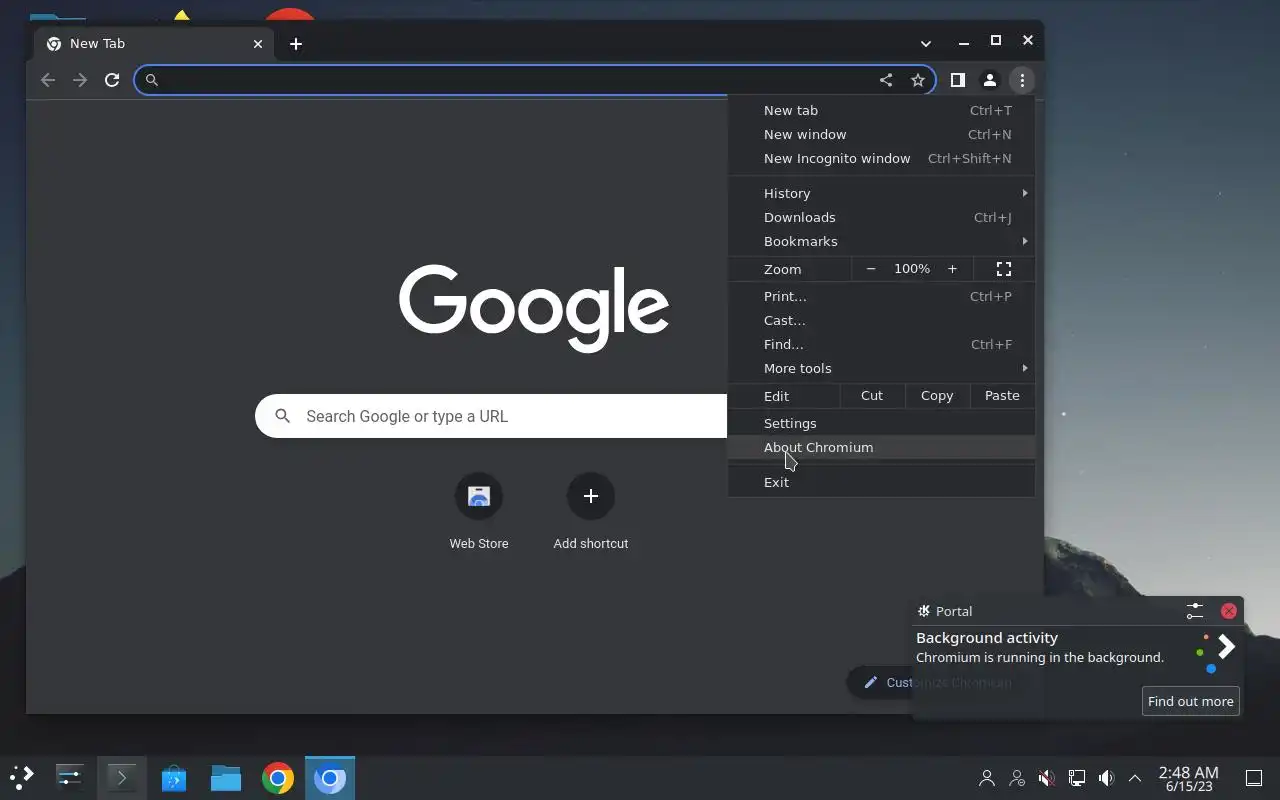Image resolution: width=1280 pixels, height=800 pixels.
Task: Open the network tray icon
Action: [1077, 777]
